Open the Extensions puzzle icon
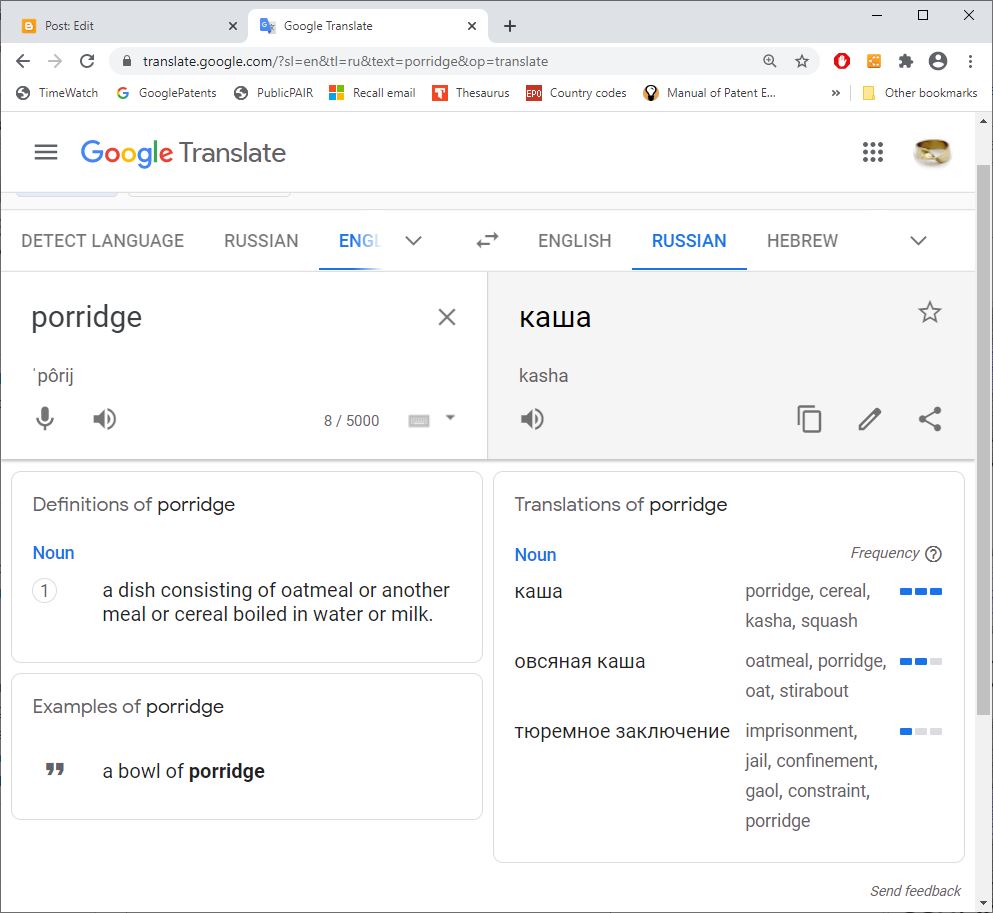Viewport: 993px width, 913px height. coord(906,61)
